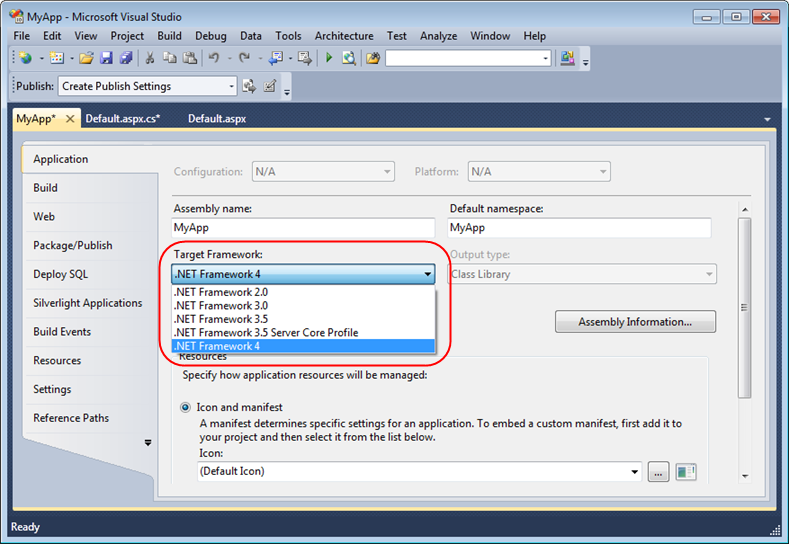Show more property page tabs below Reference Paths
Screen dimensions: 789x544
[148, 443]
